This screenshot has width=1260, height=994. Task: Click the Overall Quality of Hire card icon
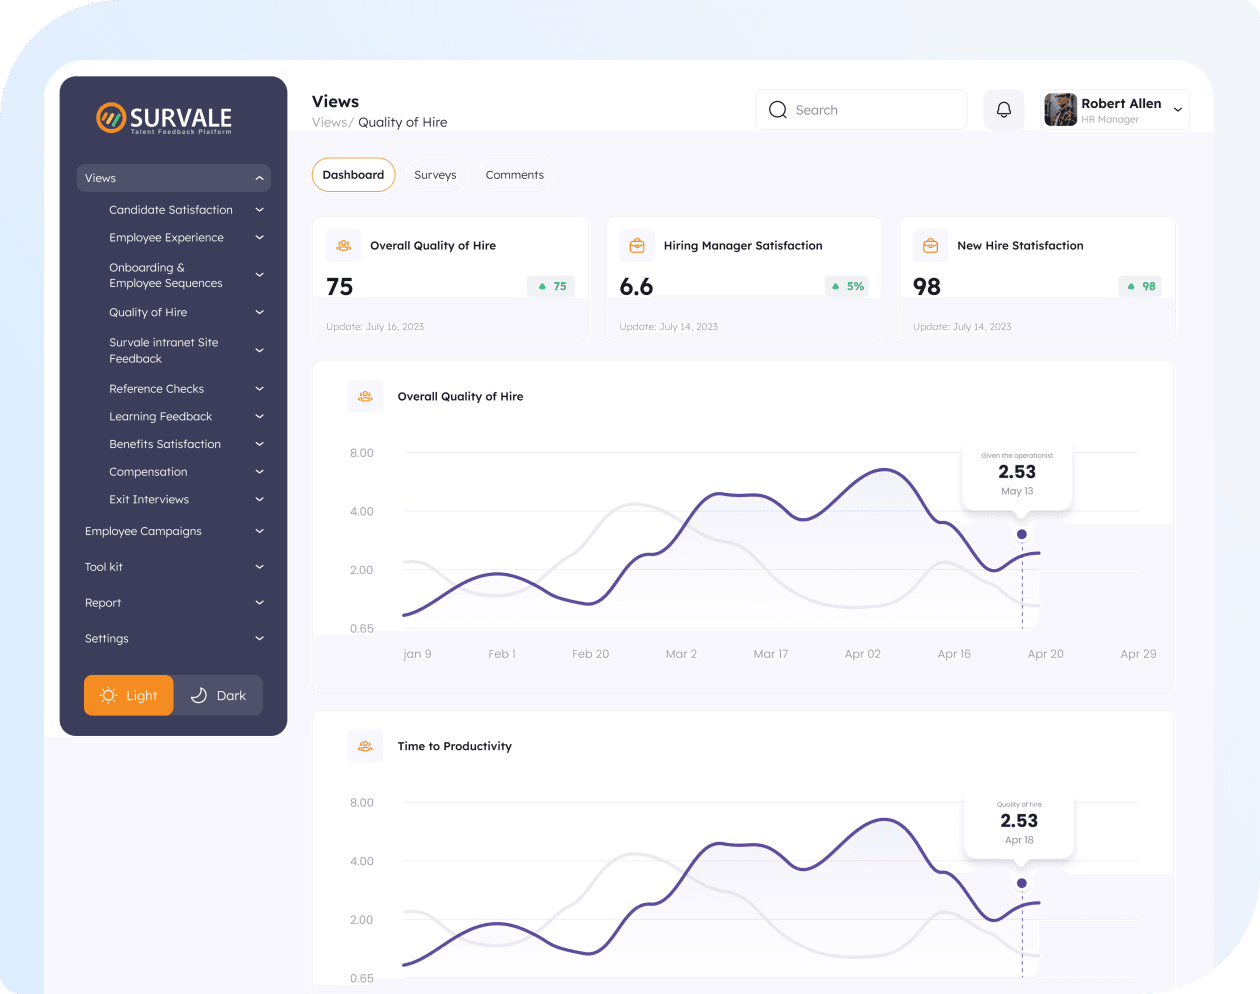[344, 245]
